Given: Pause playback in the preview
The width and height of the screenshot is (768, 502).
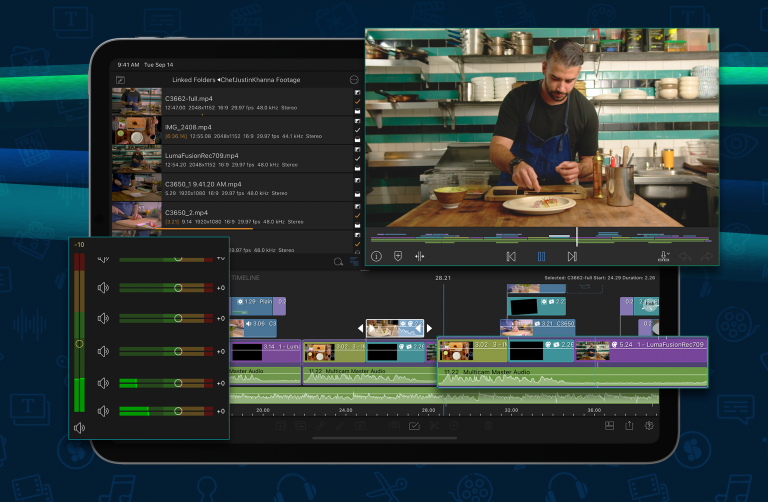Looking at the screenshot, I should tap(541, 257).
